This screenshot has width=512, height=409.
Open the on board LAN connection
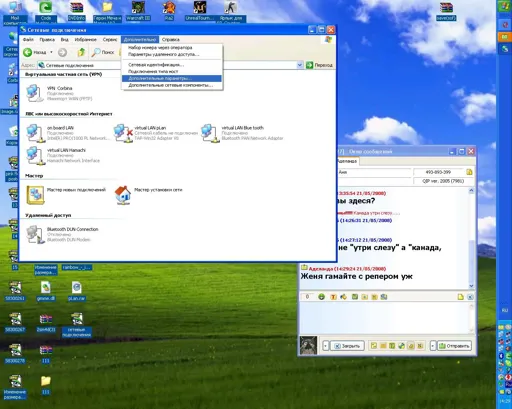point(35,133)
